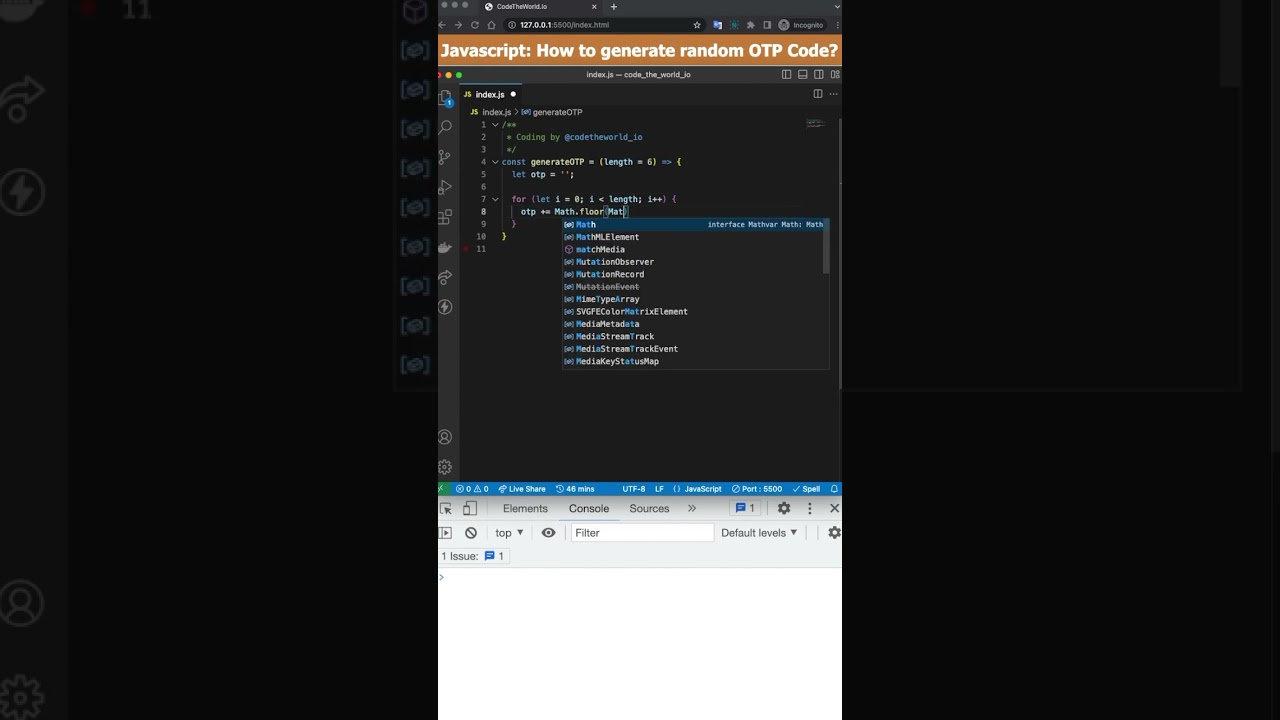Open the Accounts icon in activity bar
Viewport: 1280px width, 720px height.
click(445, 437)
